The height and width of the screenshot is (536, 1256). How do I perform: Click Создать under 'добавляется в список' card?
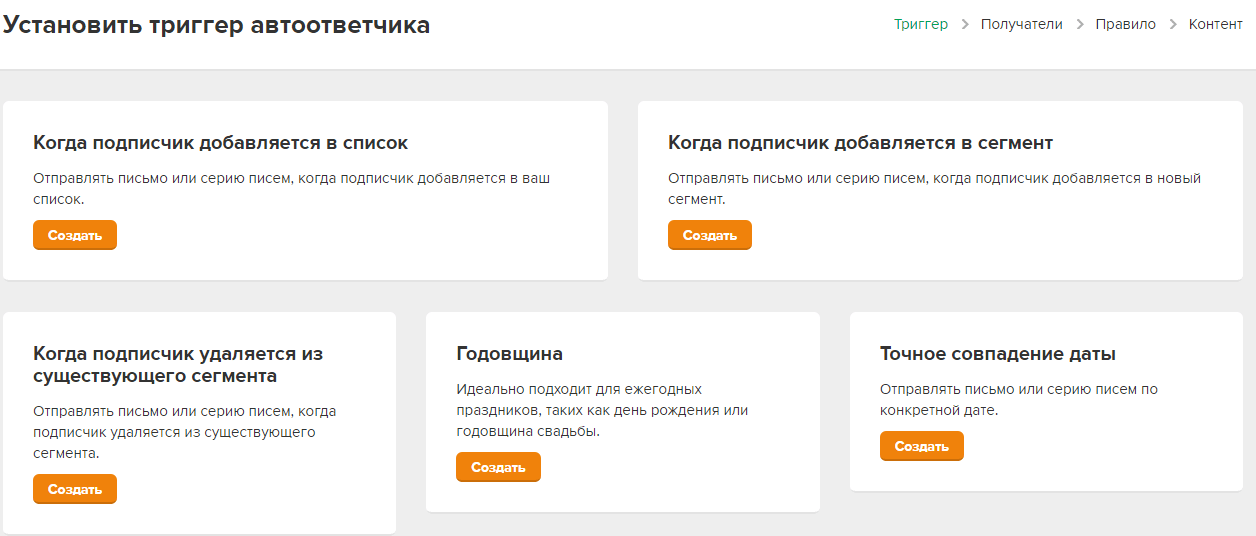tap(75, 235)
